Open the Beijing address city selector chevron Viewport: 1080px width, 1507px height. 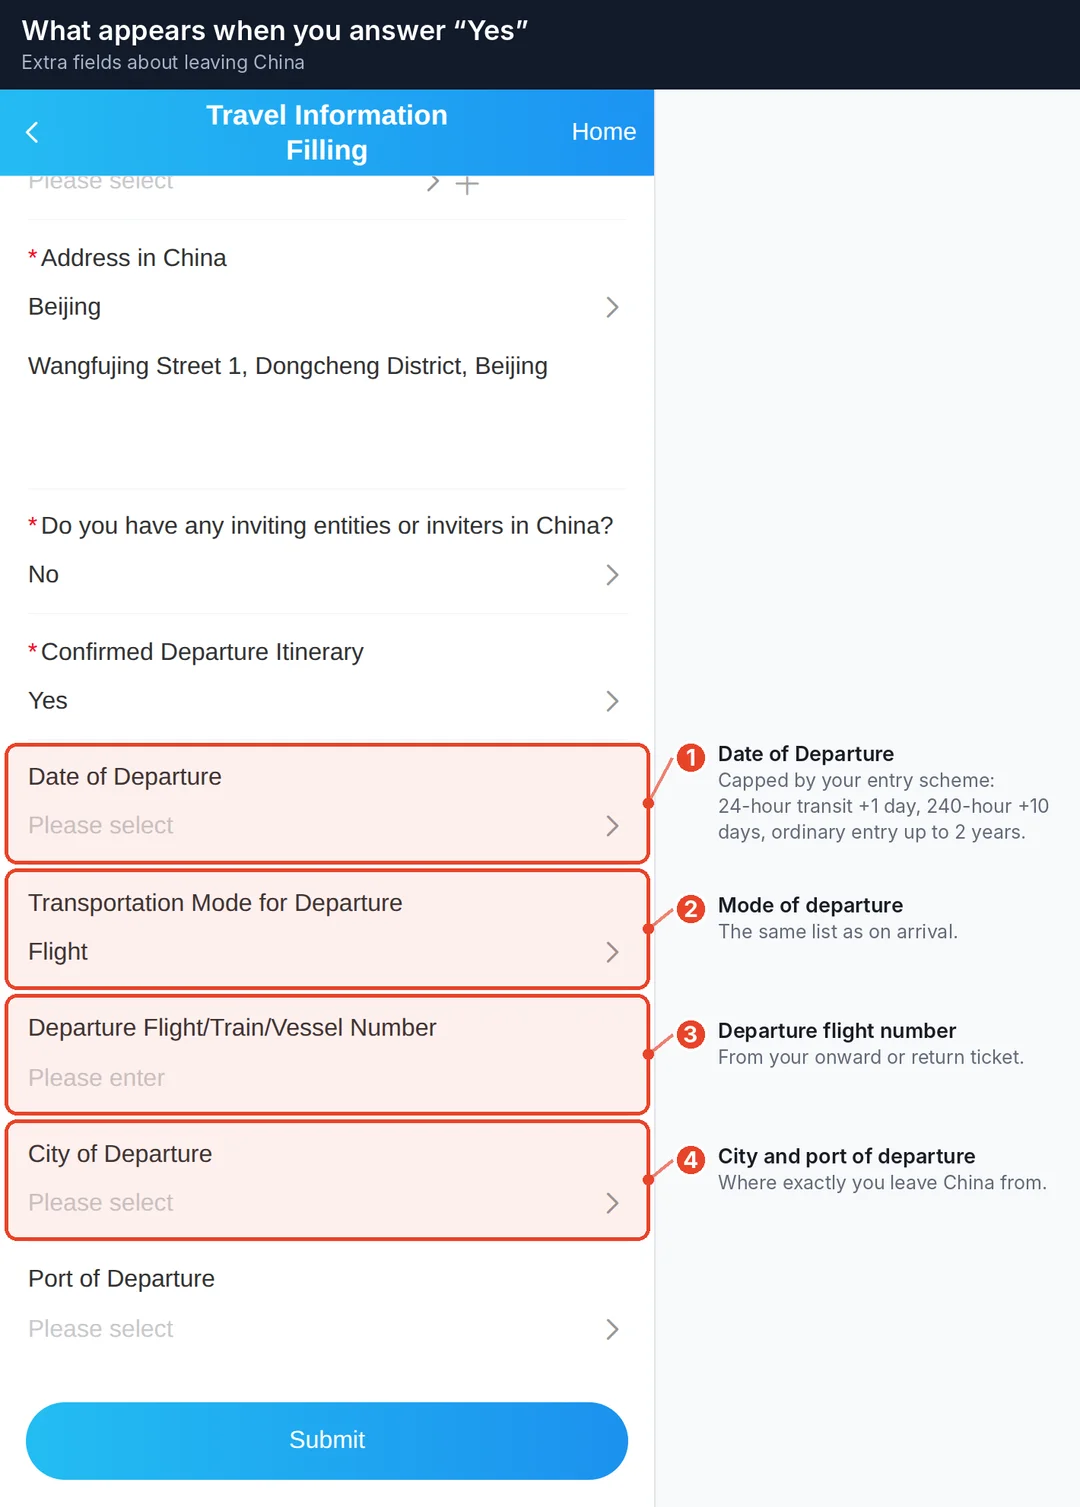(612, 307)
